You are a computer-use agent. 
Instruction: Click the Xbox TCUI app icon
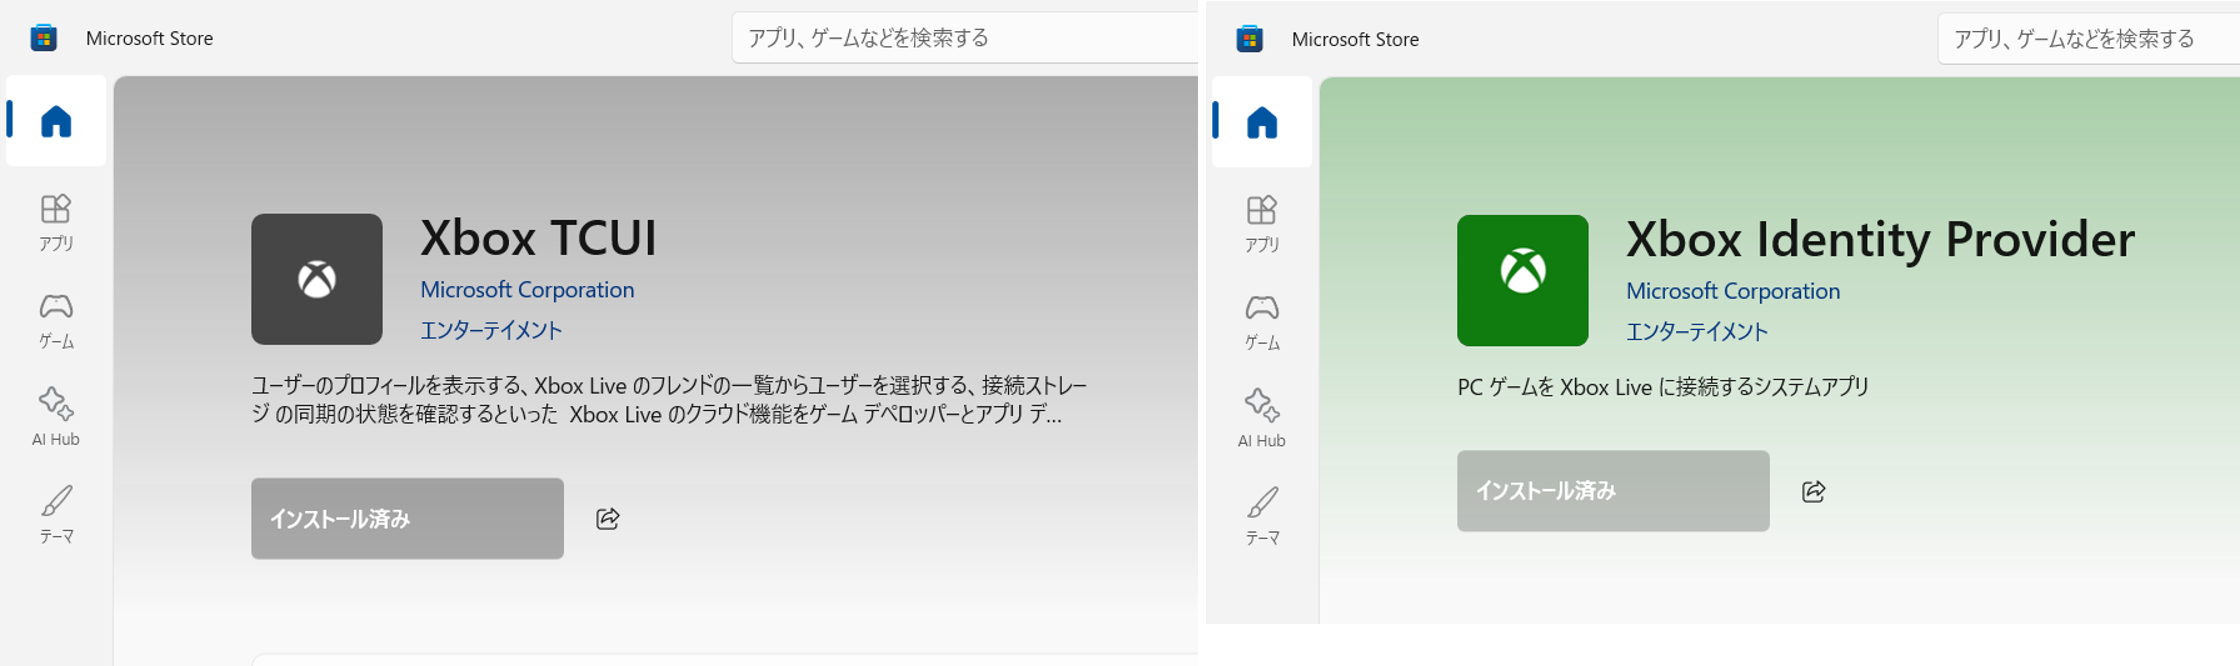pos(317,279)
